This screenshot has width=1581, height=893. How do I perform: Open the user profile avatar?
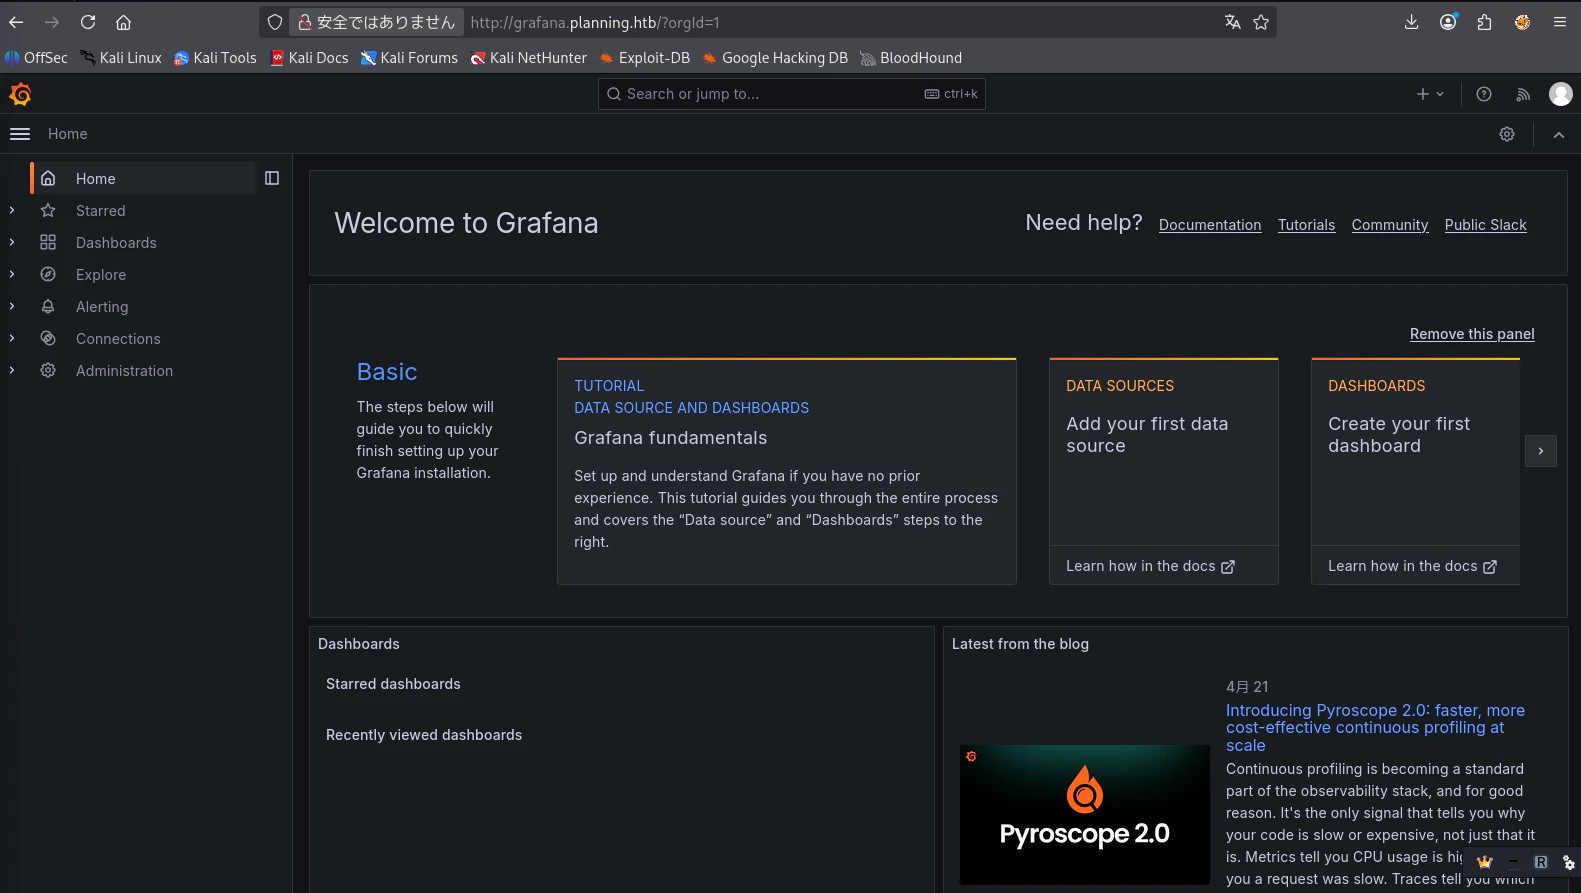click(x=1561, y=94)
